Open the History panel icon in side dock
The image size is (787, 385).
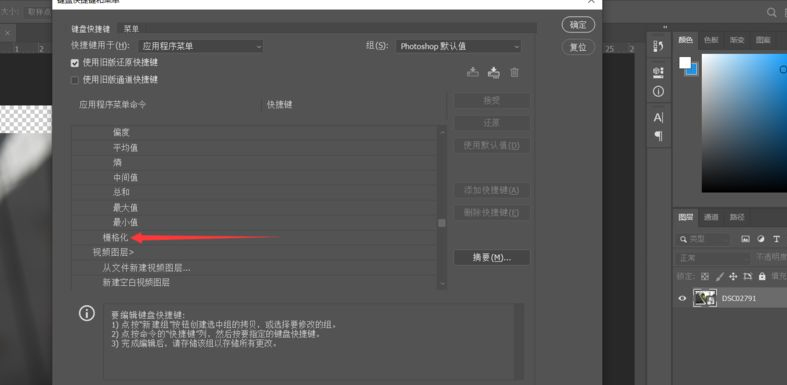(658, 46)
